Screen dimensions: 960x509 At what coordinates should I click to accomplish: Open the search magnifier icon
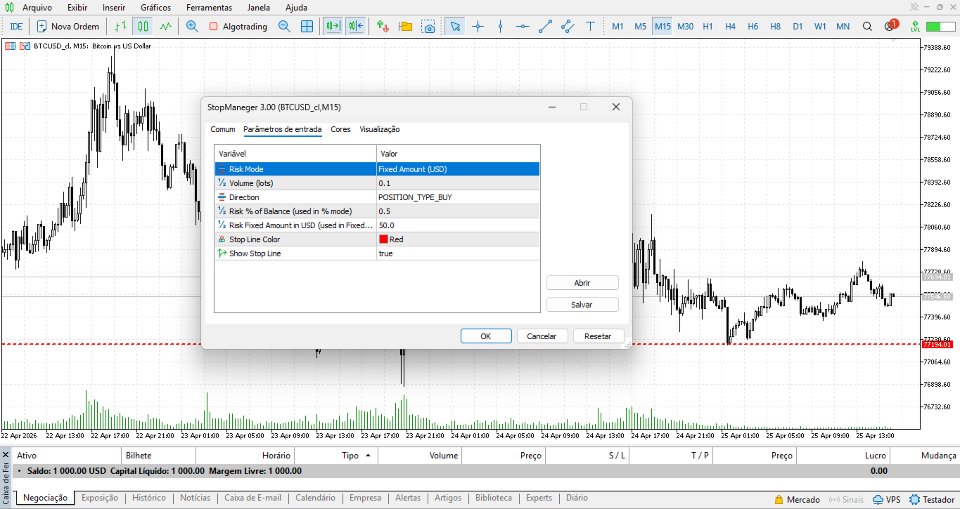[x=868, y=26]
